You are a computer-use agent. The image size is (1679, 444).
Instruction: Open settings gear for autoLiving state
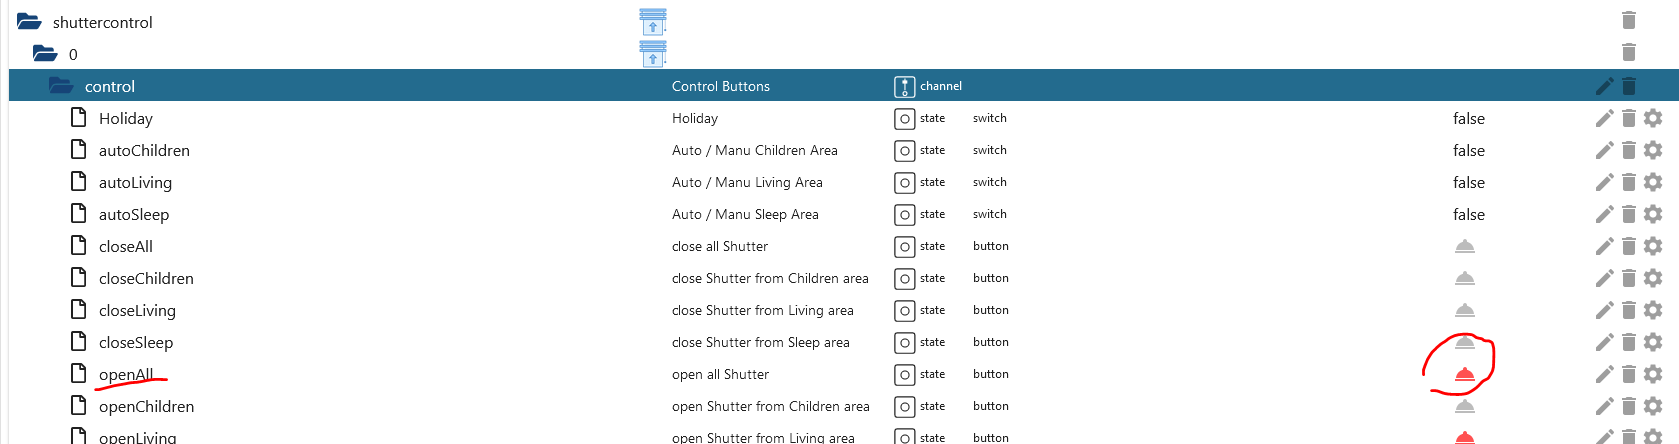tap(1653, 183)
